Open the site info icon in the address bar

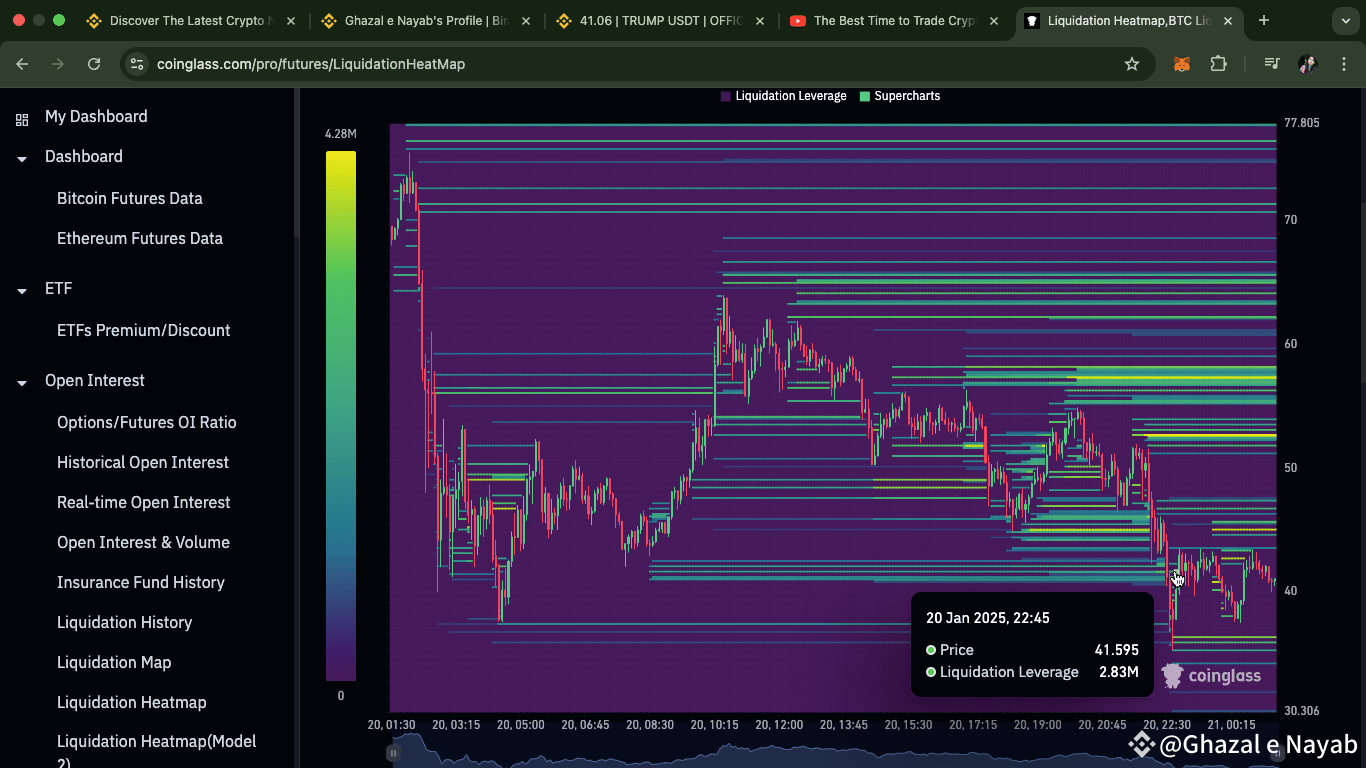pyautogui.click(x=137, y=64)
